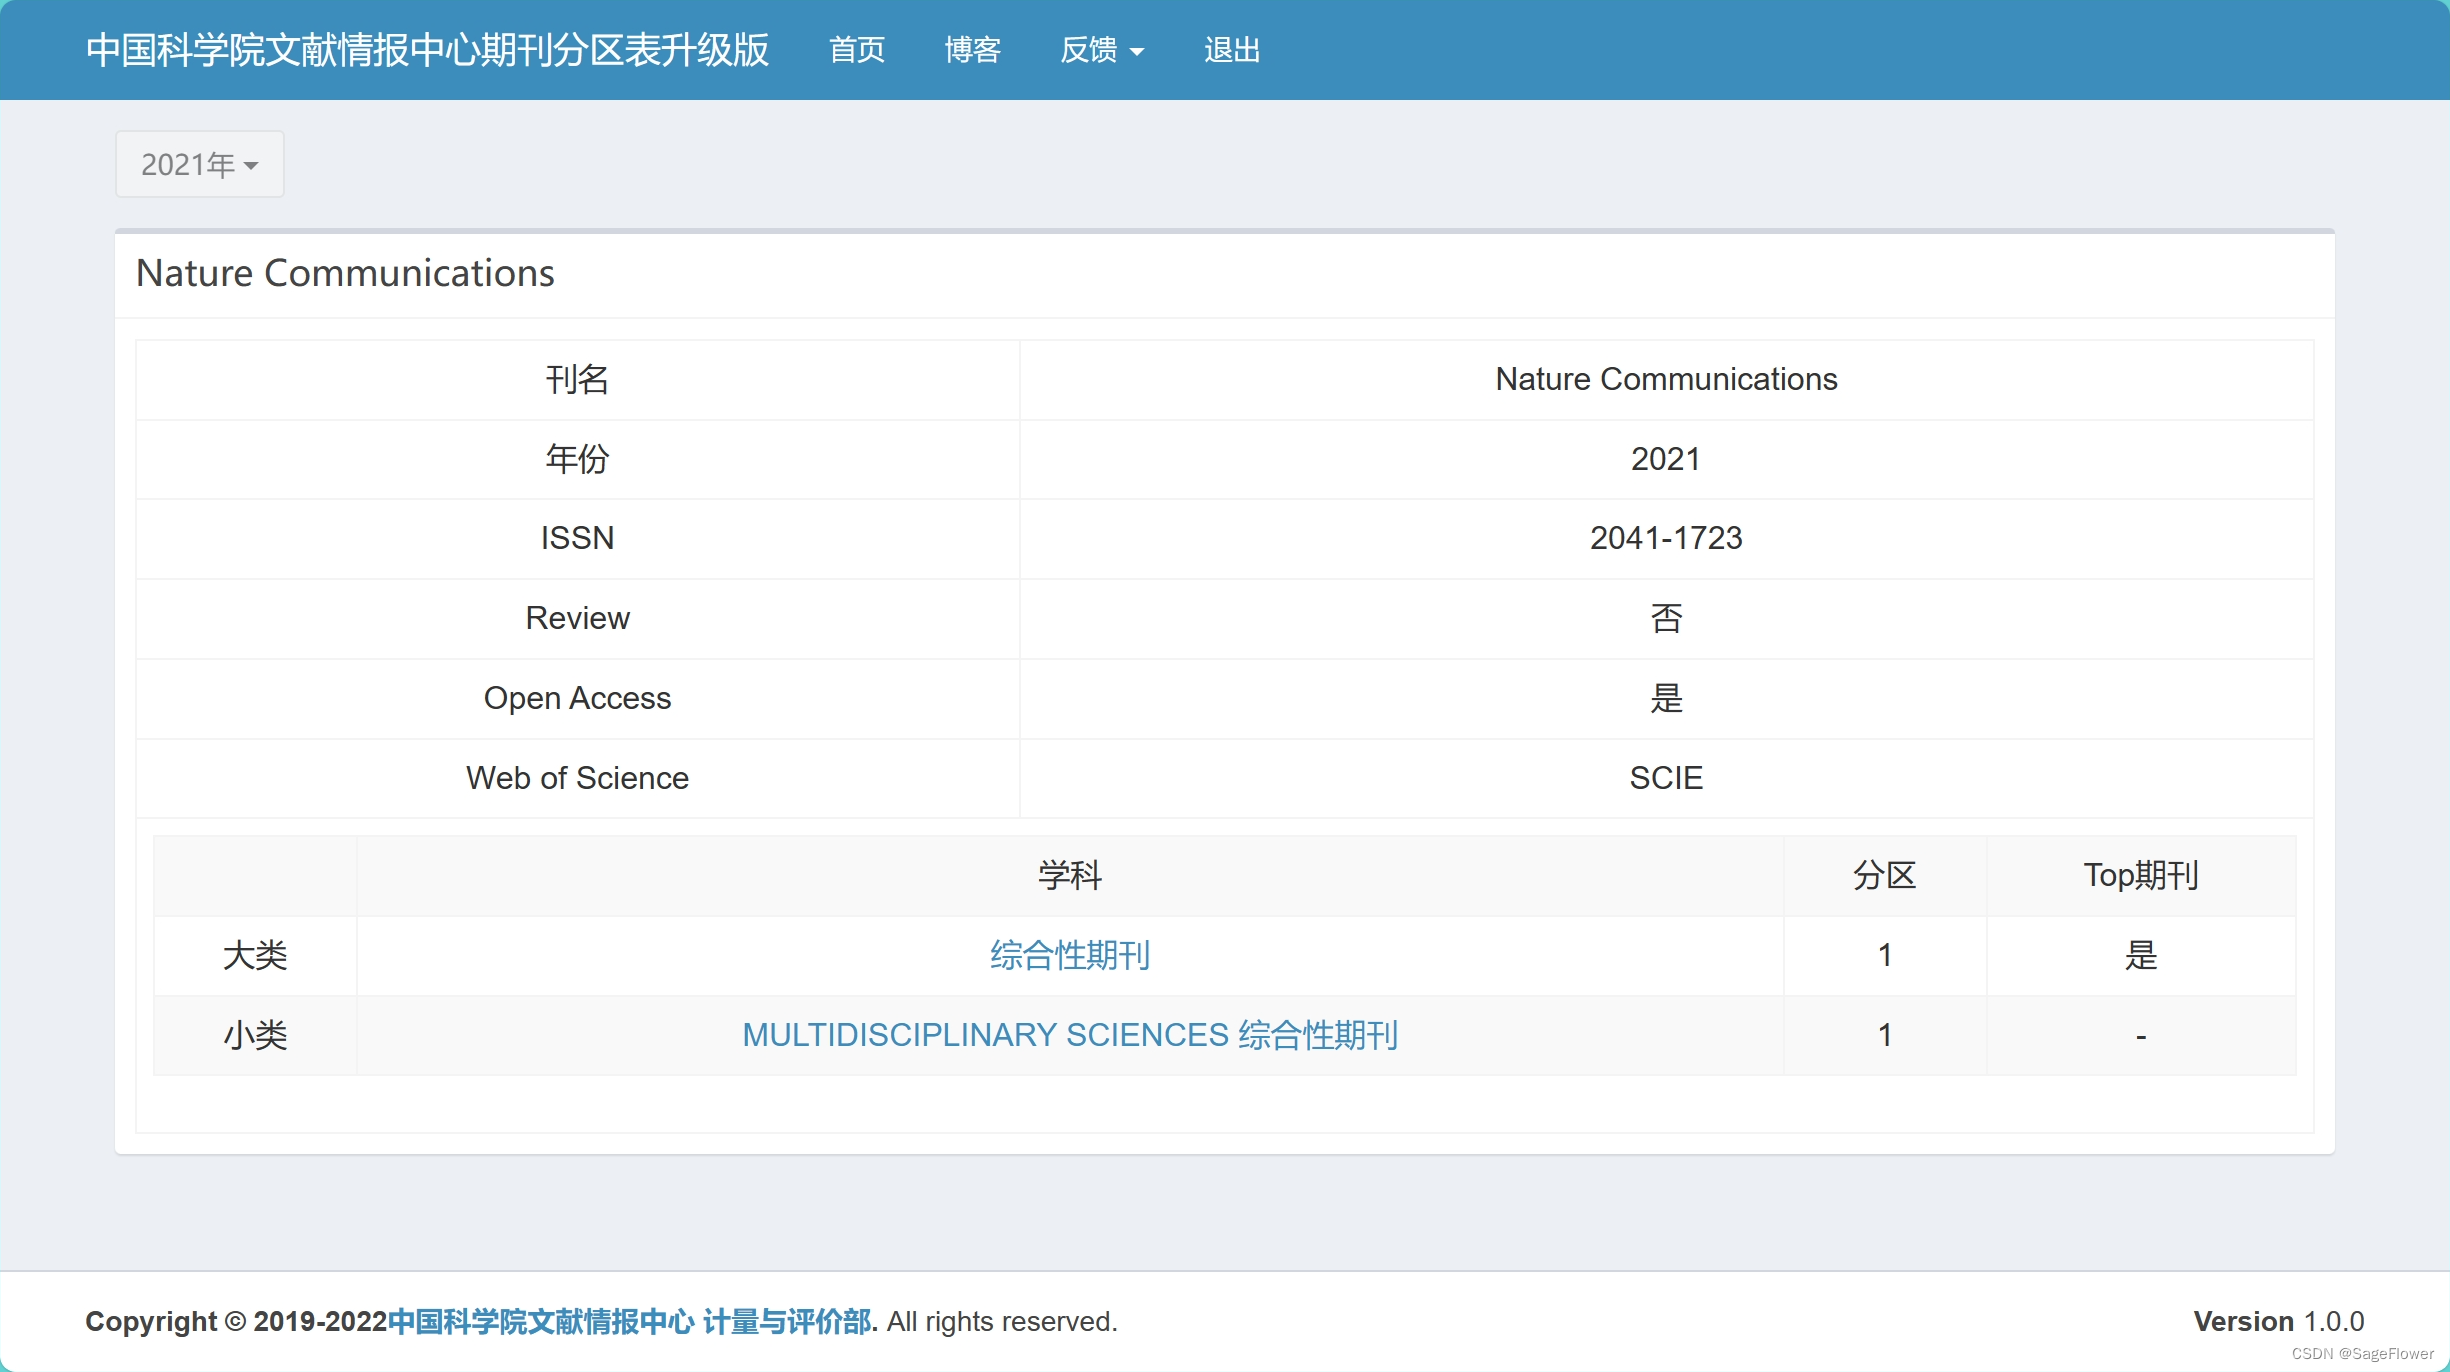Click the Open Access value 是
Screen dimensions: 2450x1372
[x=1666, y=698]
